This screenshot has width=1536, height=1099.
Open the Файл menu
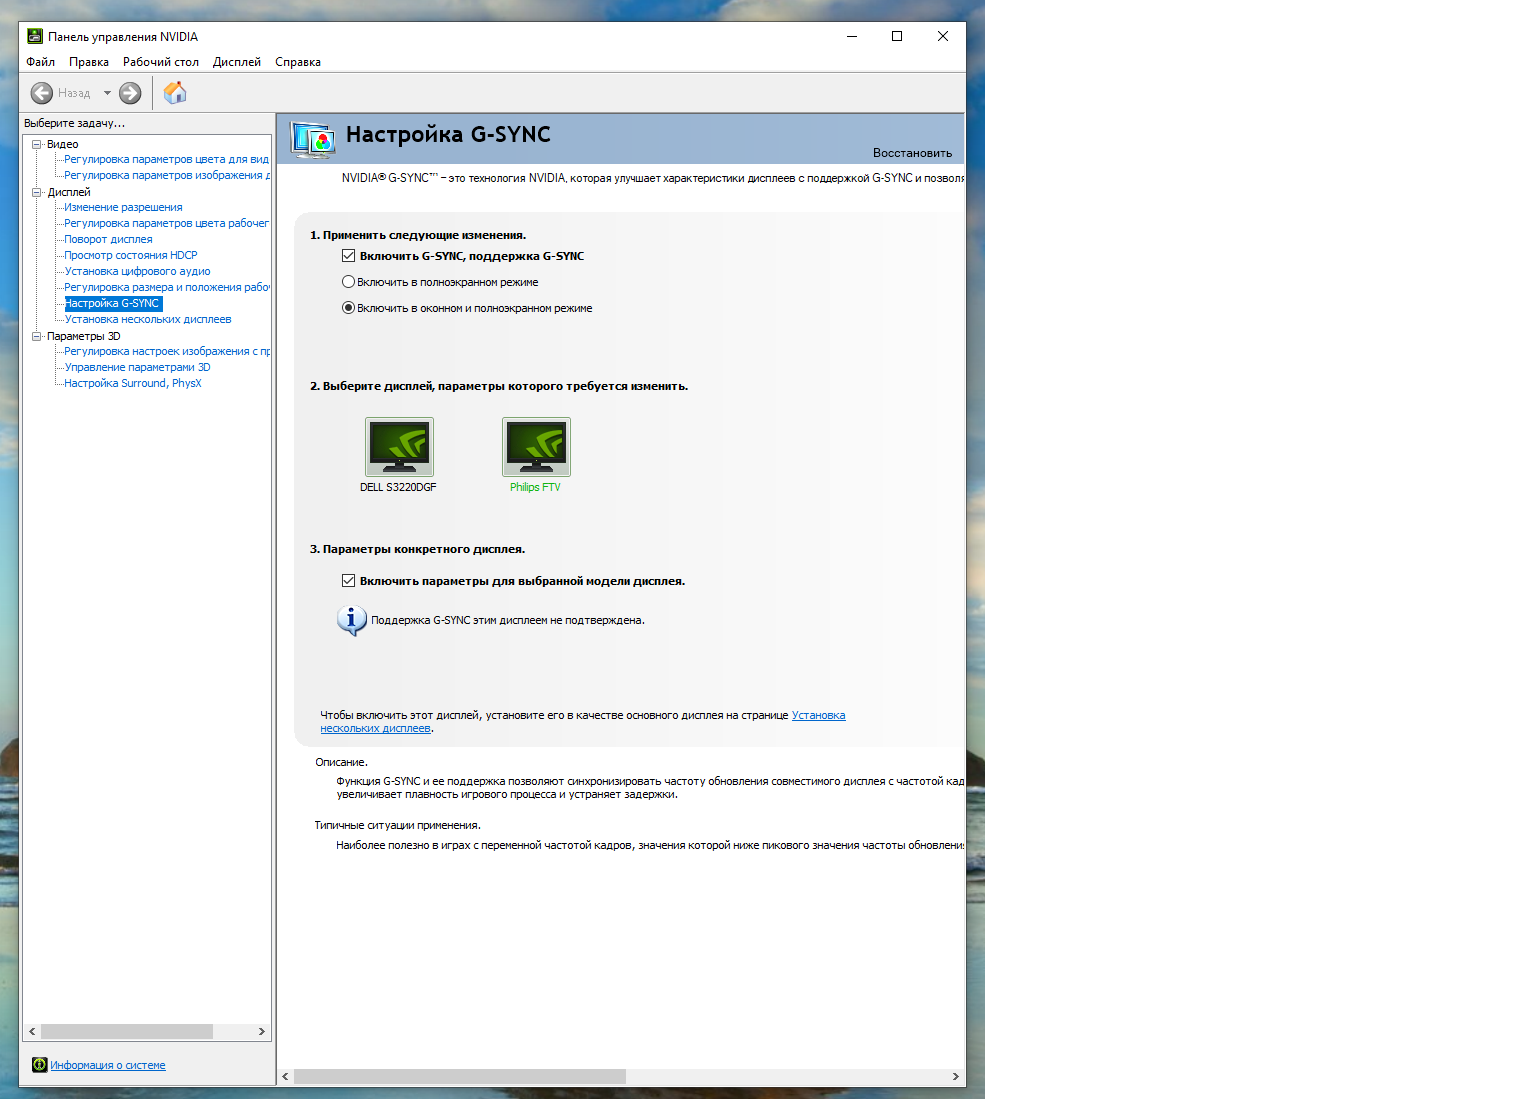41,62
